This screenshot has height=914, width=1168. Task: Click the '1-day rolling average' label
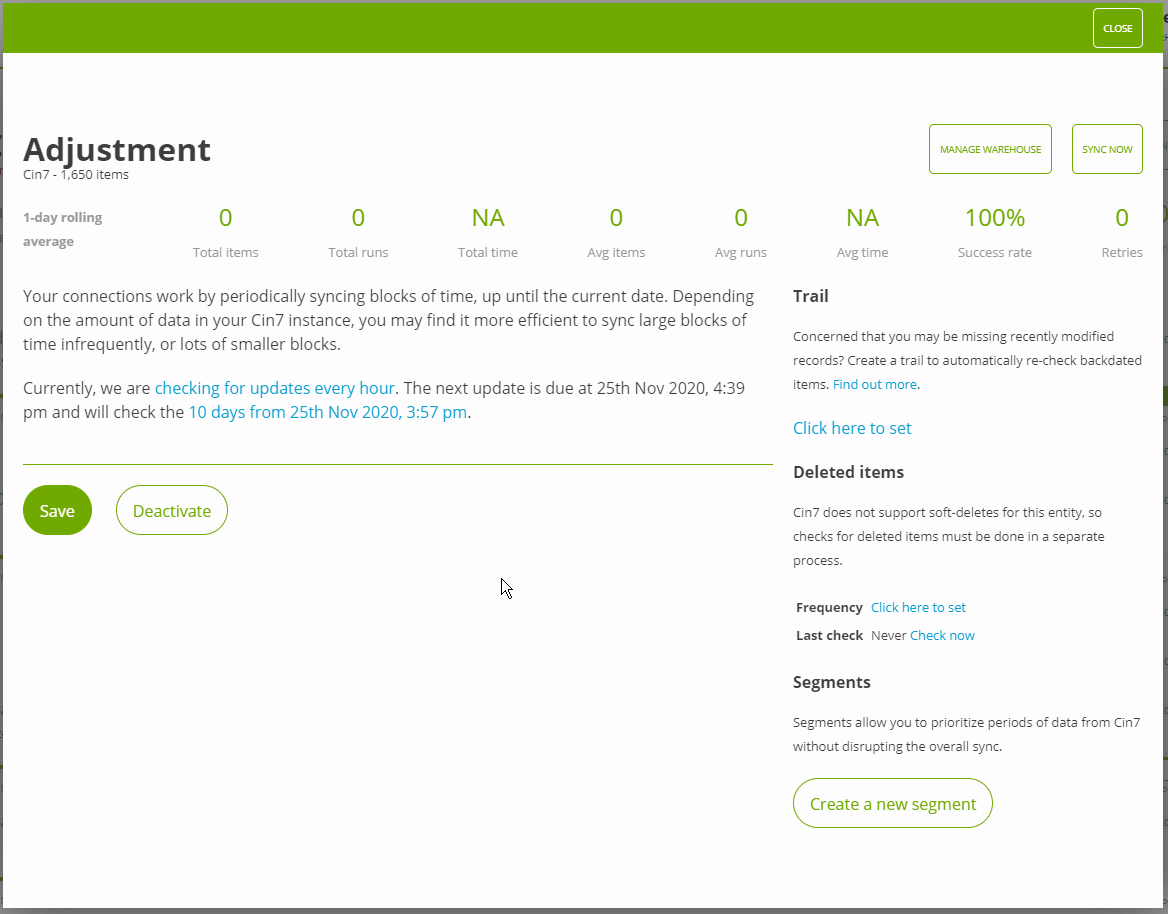[61, 229]
